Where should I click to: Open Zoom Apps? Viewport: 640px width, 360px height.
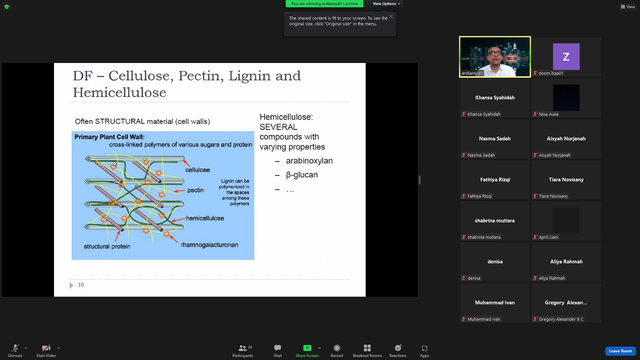tap(424, 350)
